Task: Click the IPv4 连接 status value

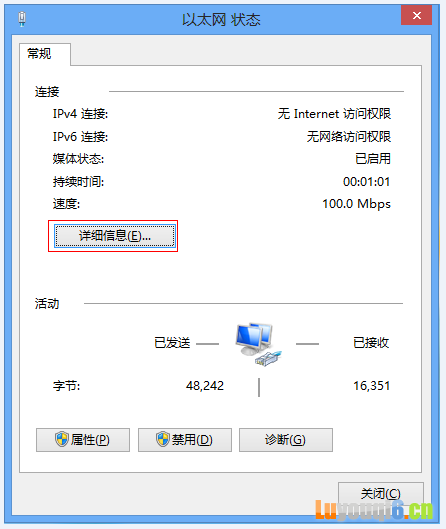Action: 334,114
